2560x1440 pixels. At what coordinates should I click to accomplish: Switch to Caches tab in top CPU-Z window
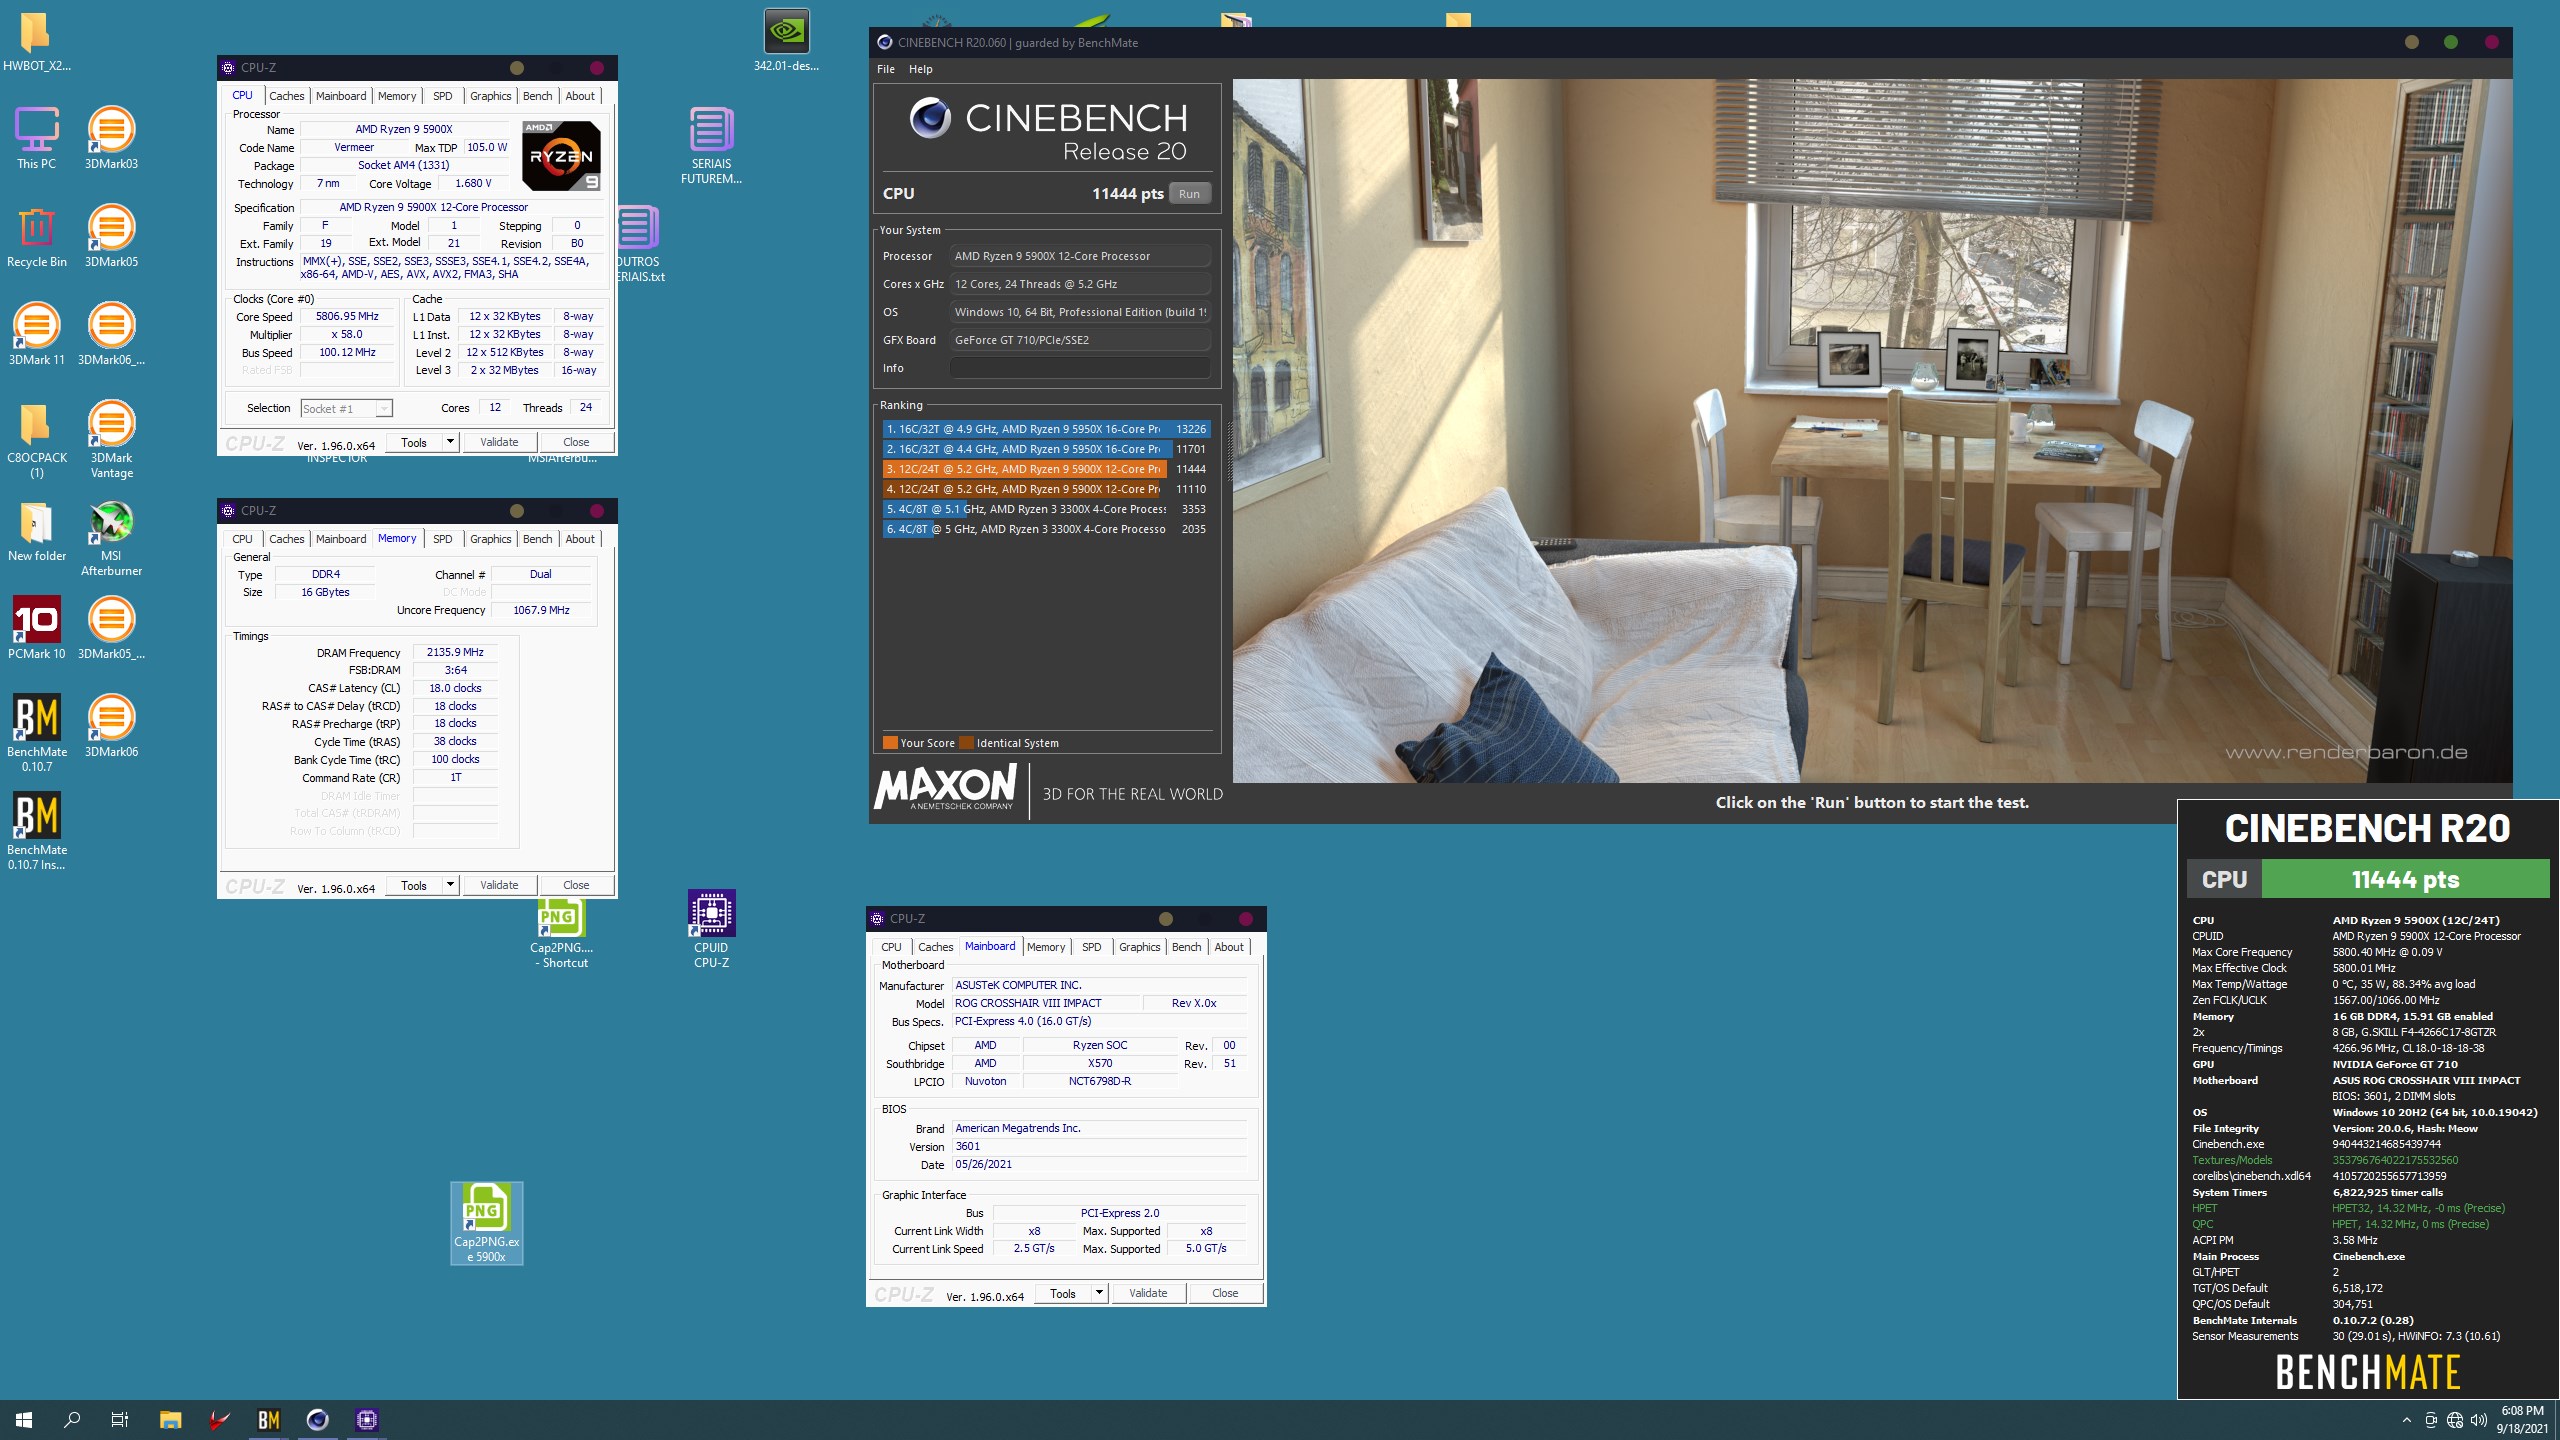coord(286,96)
